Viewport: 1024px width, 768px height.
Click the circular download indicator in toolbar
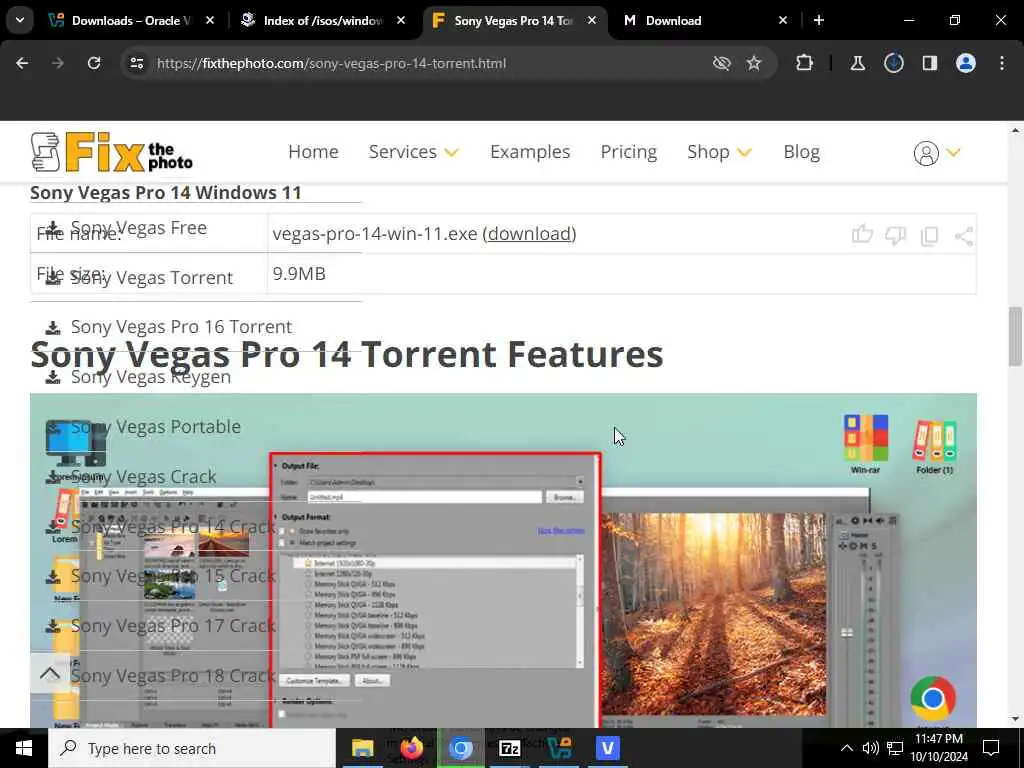[x=893, y=63]
